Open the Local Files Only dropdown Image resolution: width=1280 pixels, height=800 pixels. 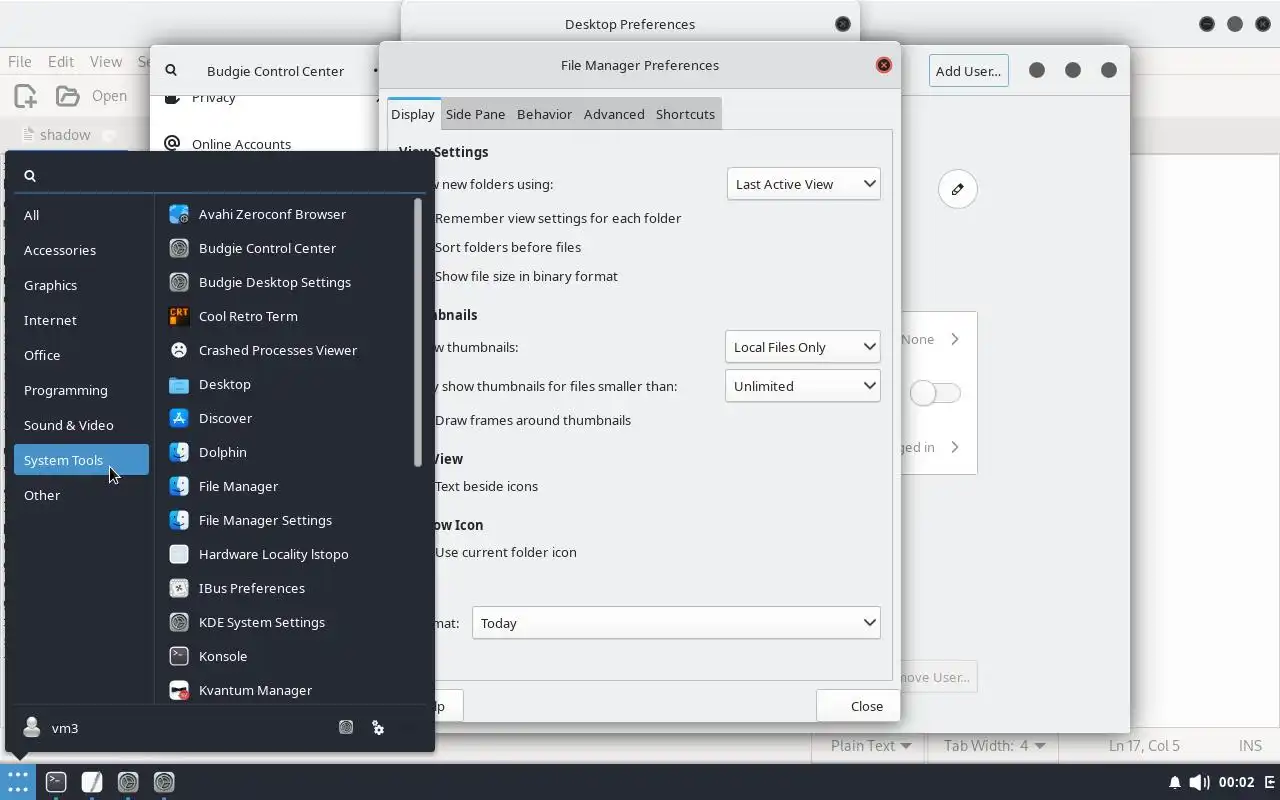(802, 347)
